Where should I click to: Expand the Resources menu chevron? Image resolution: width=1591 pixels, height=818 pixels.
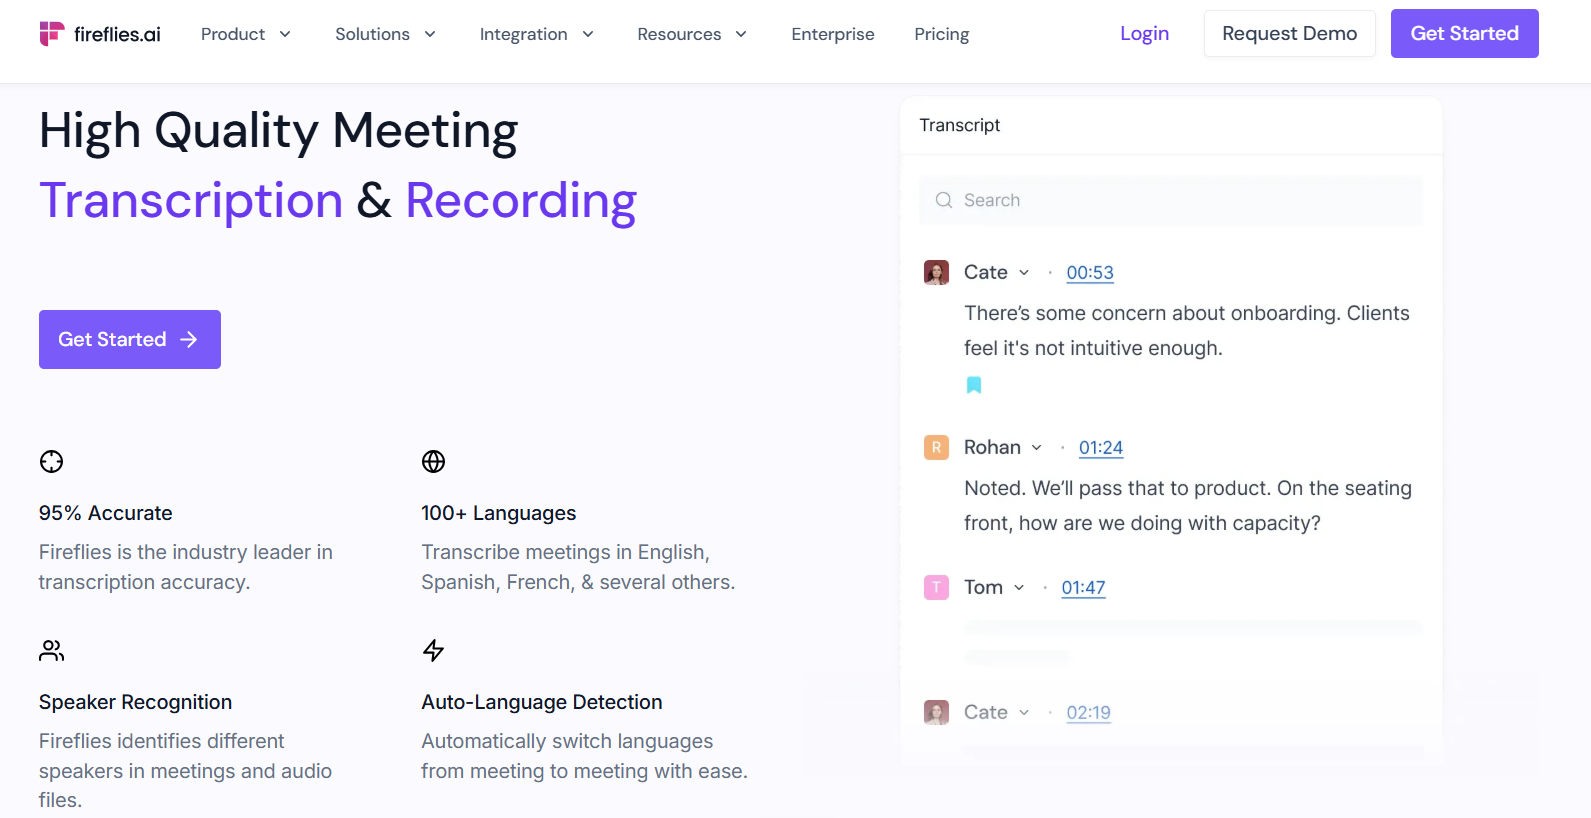pyautogui.click(x=741, y=34)
